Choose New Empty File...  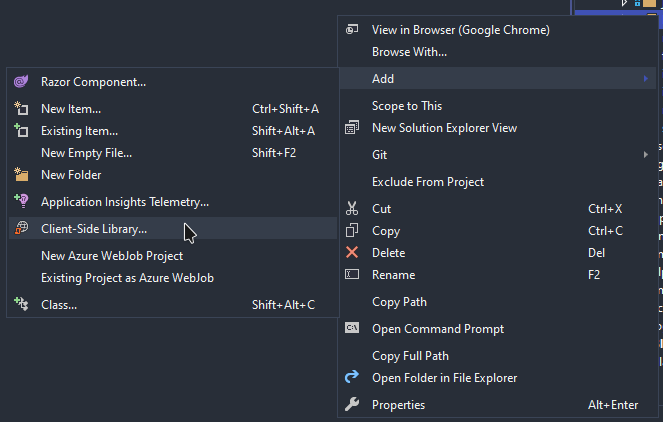pos(173,153)
